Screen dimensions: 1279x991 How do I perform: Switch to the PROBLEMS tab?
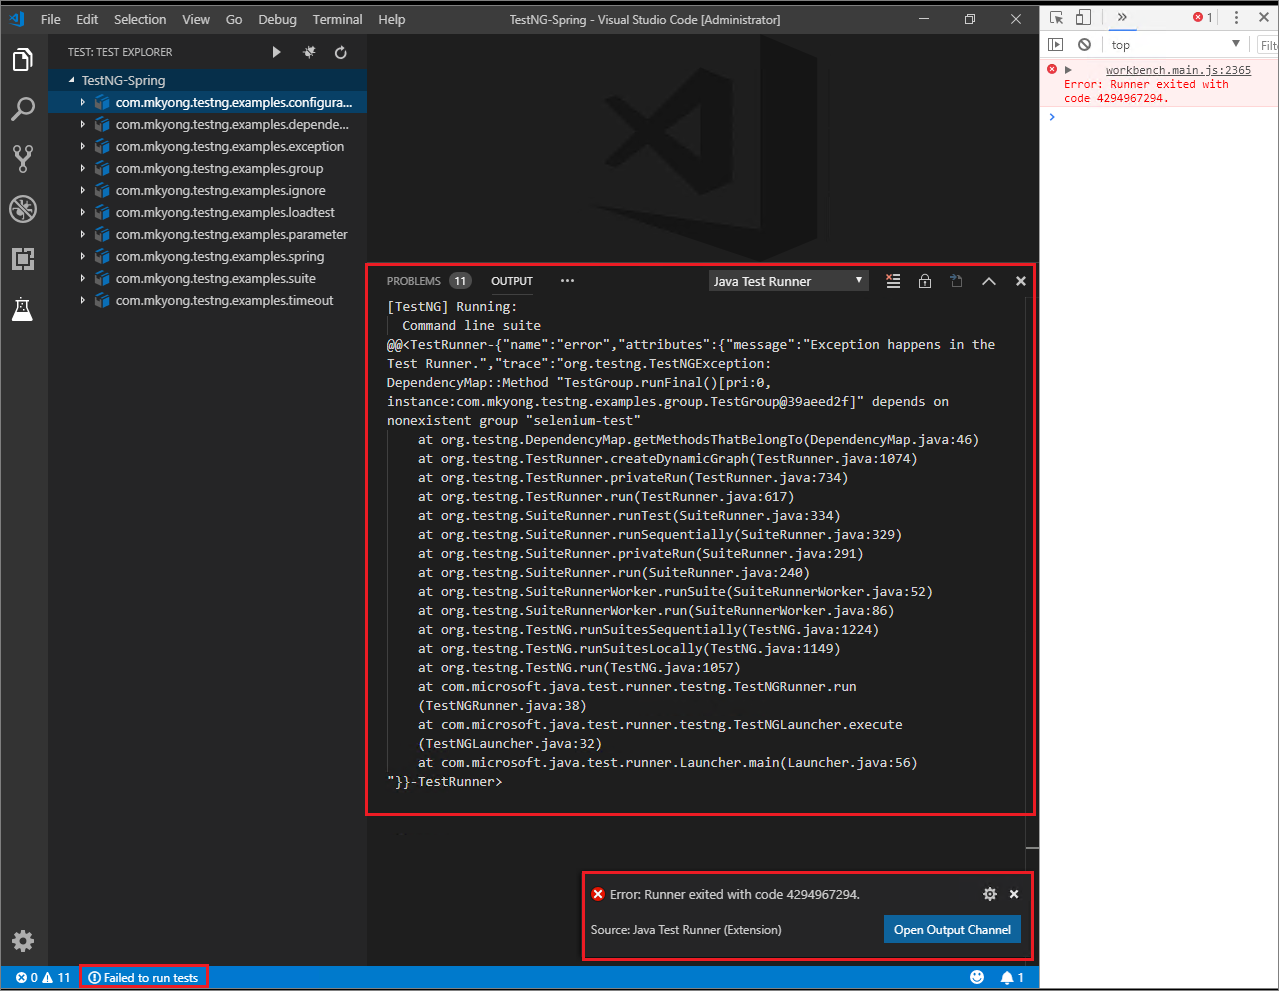(413, 281)
